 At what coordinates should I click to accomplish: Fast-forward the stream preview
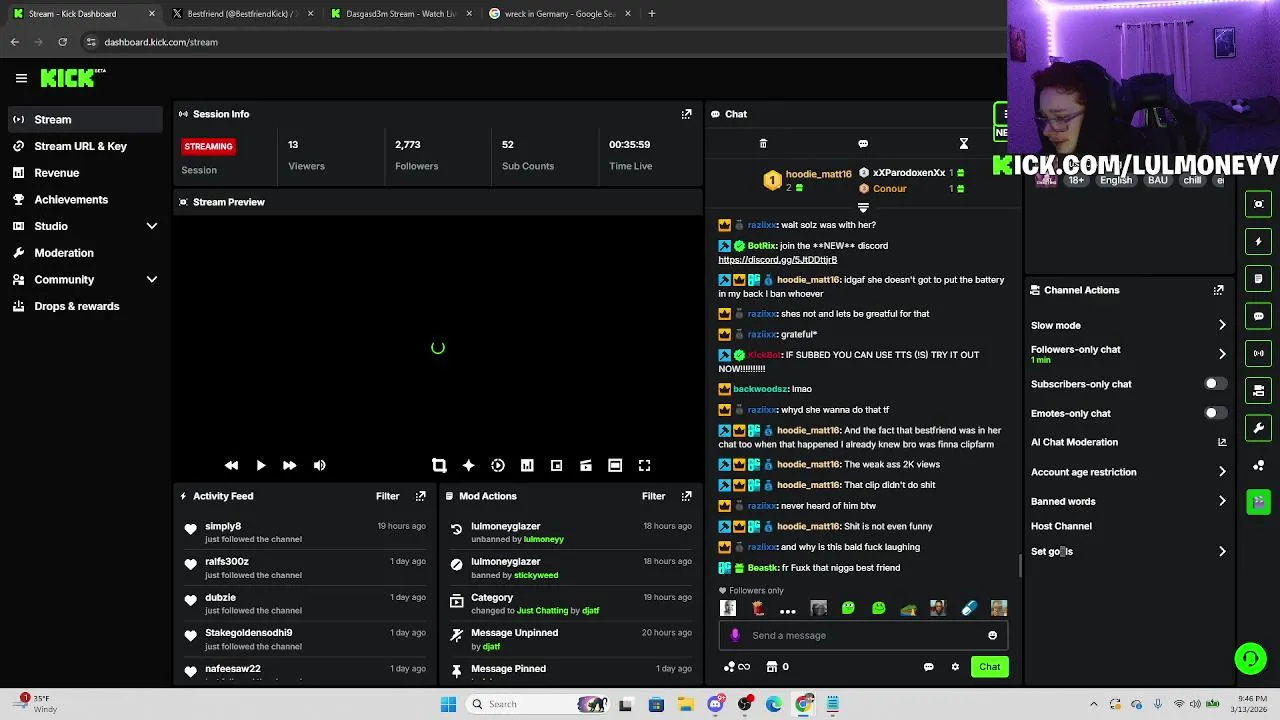(x=289, y=465)
